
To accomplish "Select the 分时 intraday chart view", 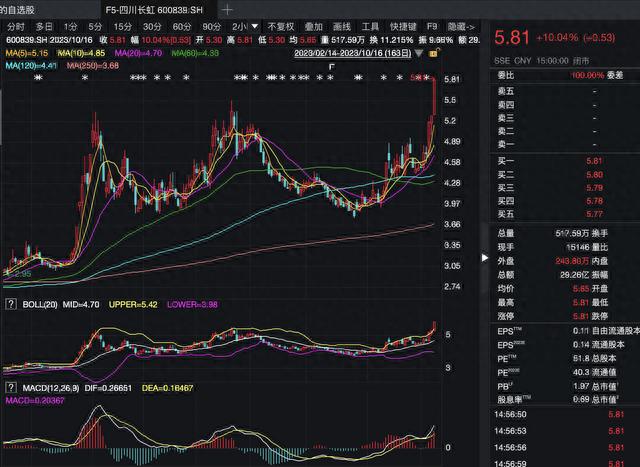I will [x=16, y=27].
